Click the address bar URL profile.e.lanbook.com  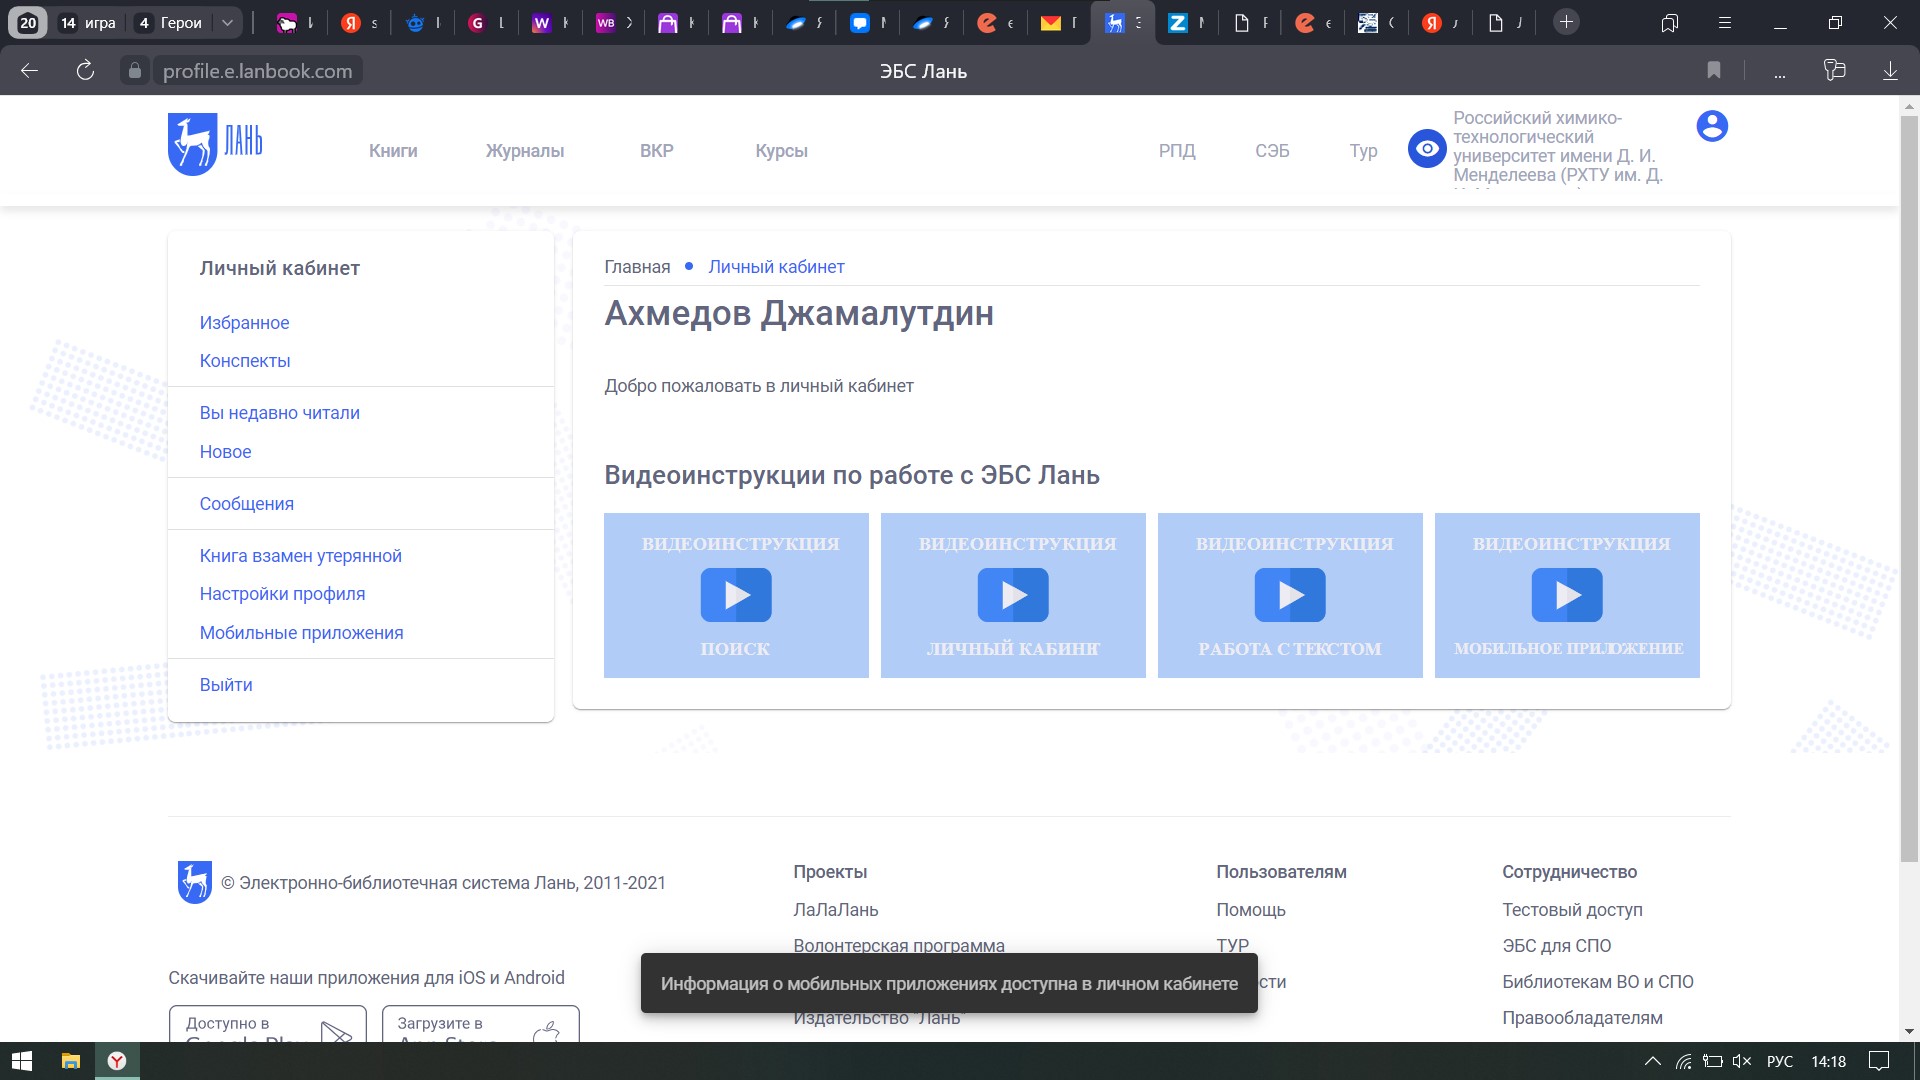click(257, 71)
